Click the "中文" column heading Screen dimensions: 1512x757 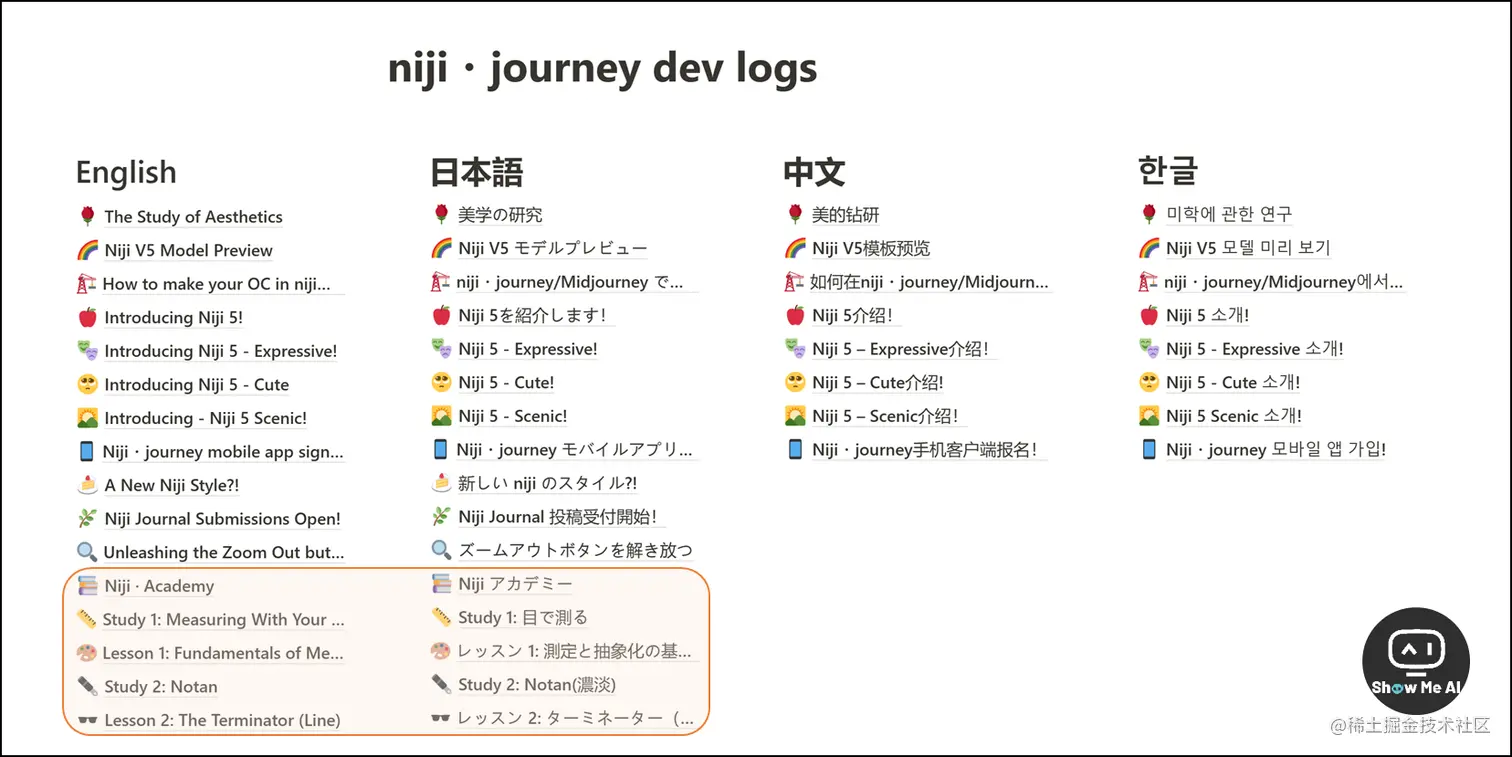(x=815, y=172)
